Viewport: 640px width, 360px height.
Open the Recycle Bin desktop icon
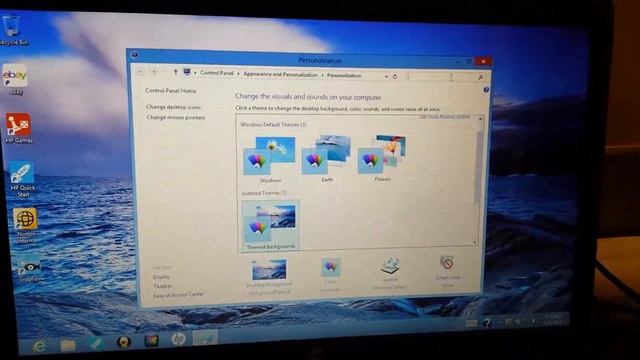12,29
